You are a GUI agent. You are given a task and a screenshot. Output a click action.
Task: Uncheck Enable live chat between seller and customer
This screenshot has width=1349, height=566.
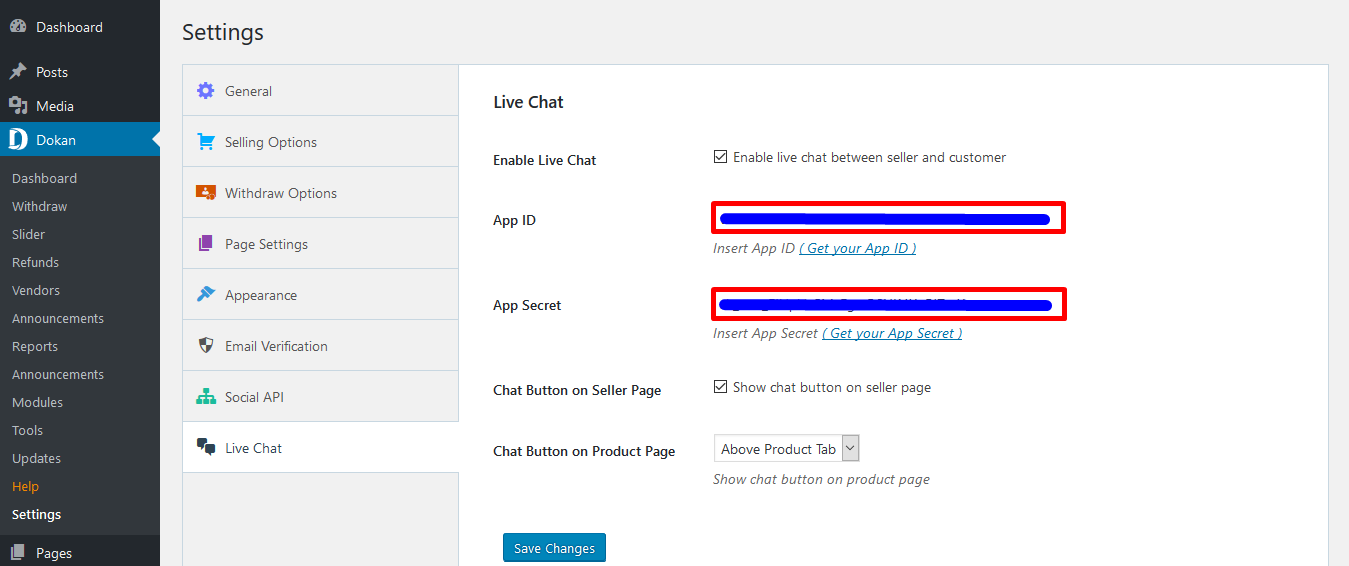pyautogui.click(x=720, y=157)
